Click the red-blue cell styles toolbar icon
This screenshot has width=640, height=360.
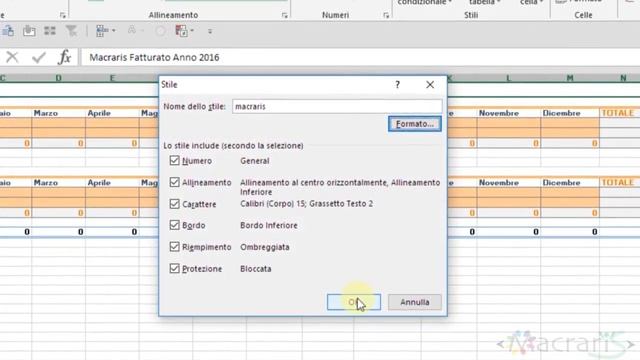pos(181,31)
